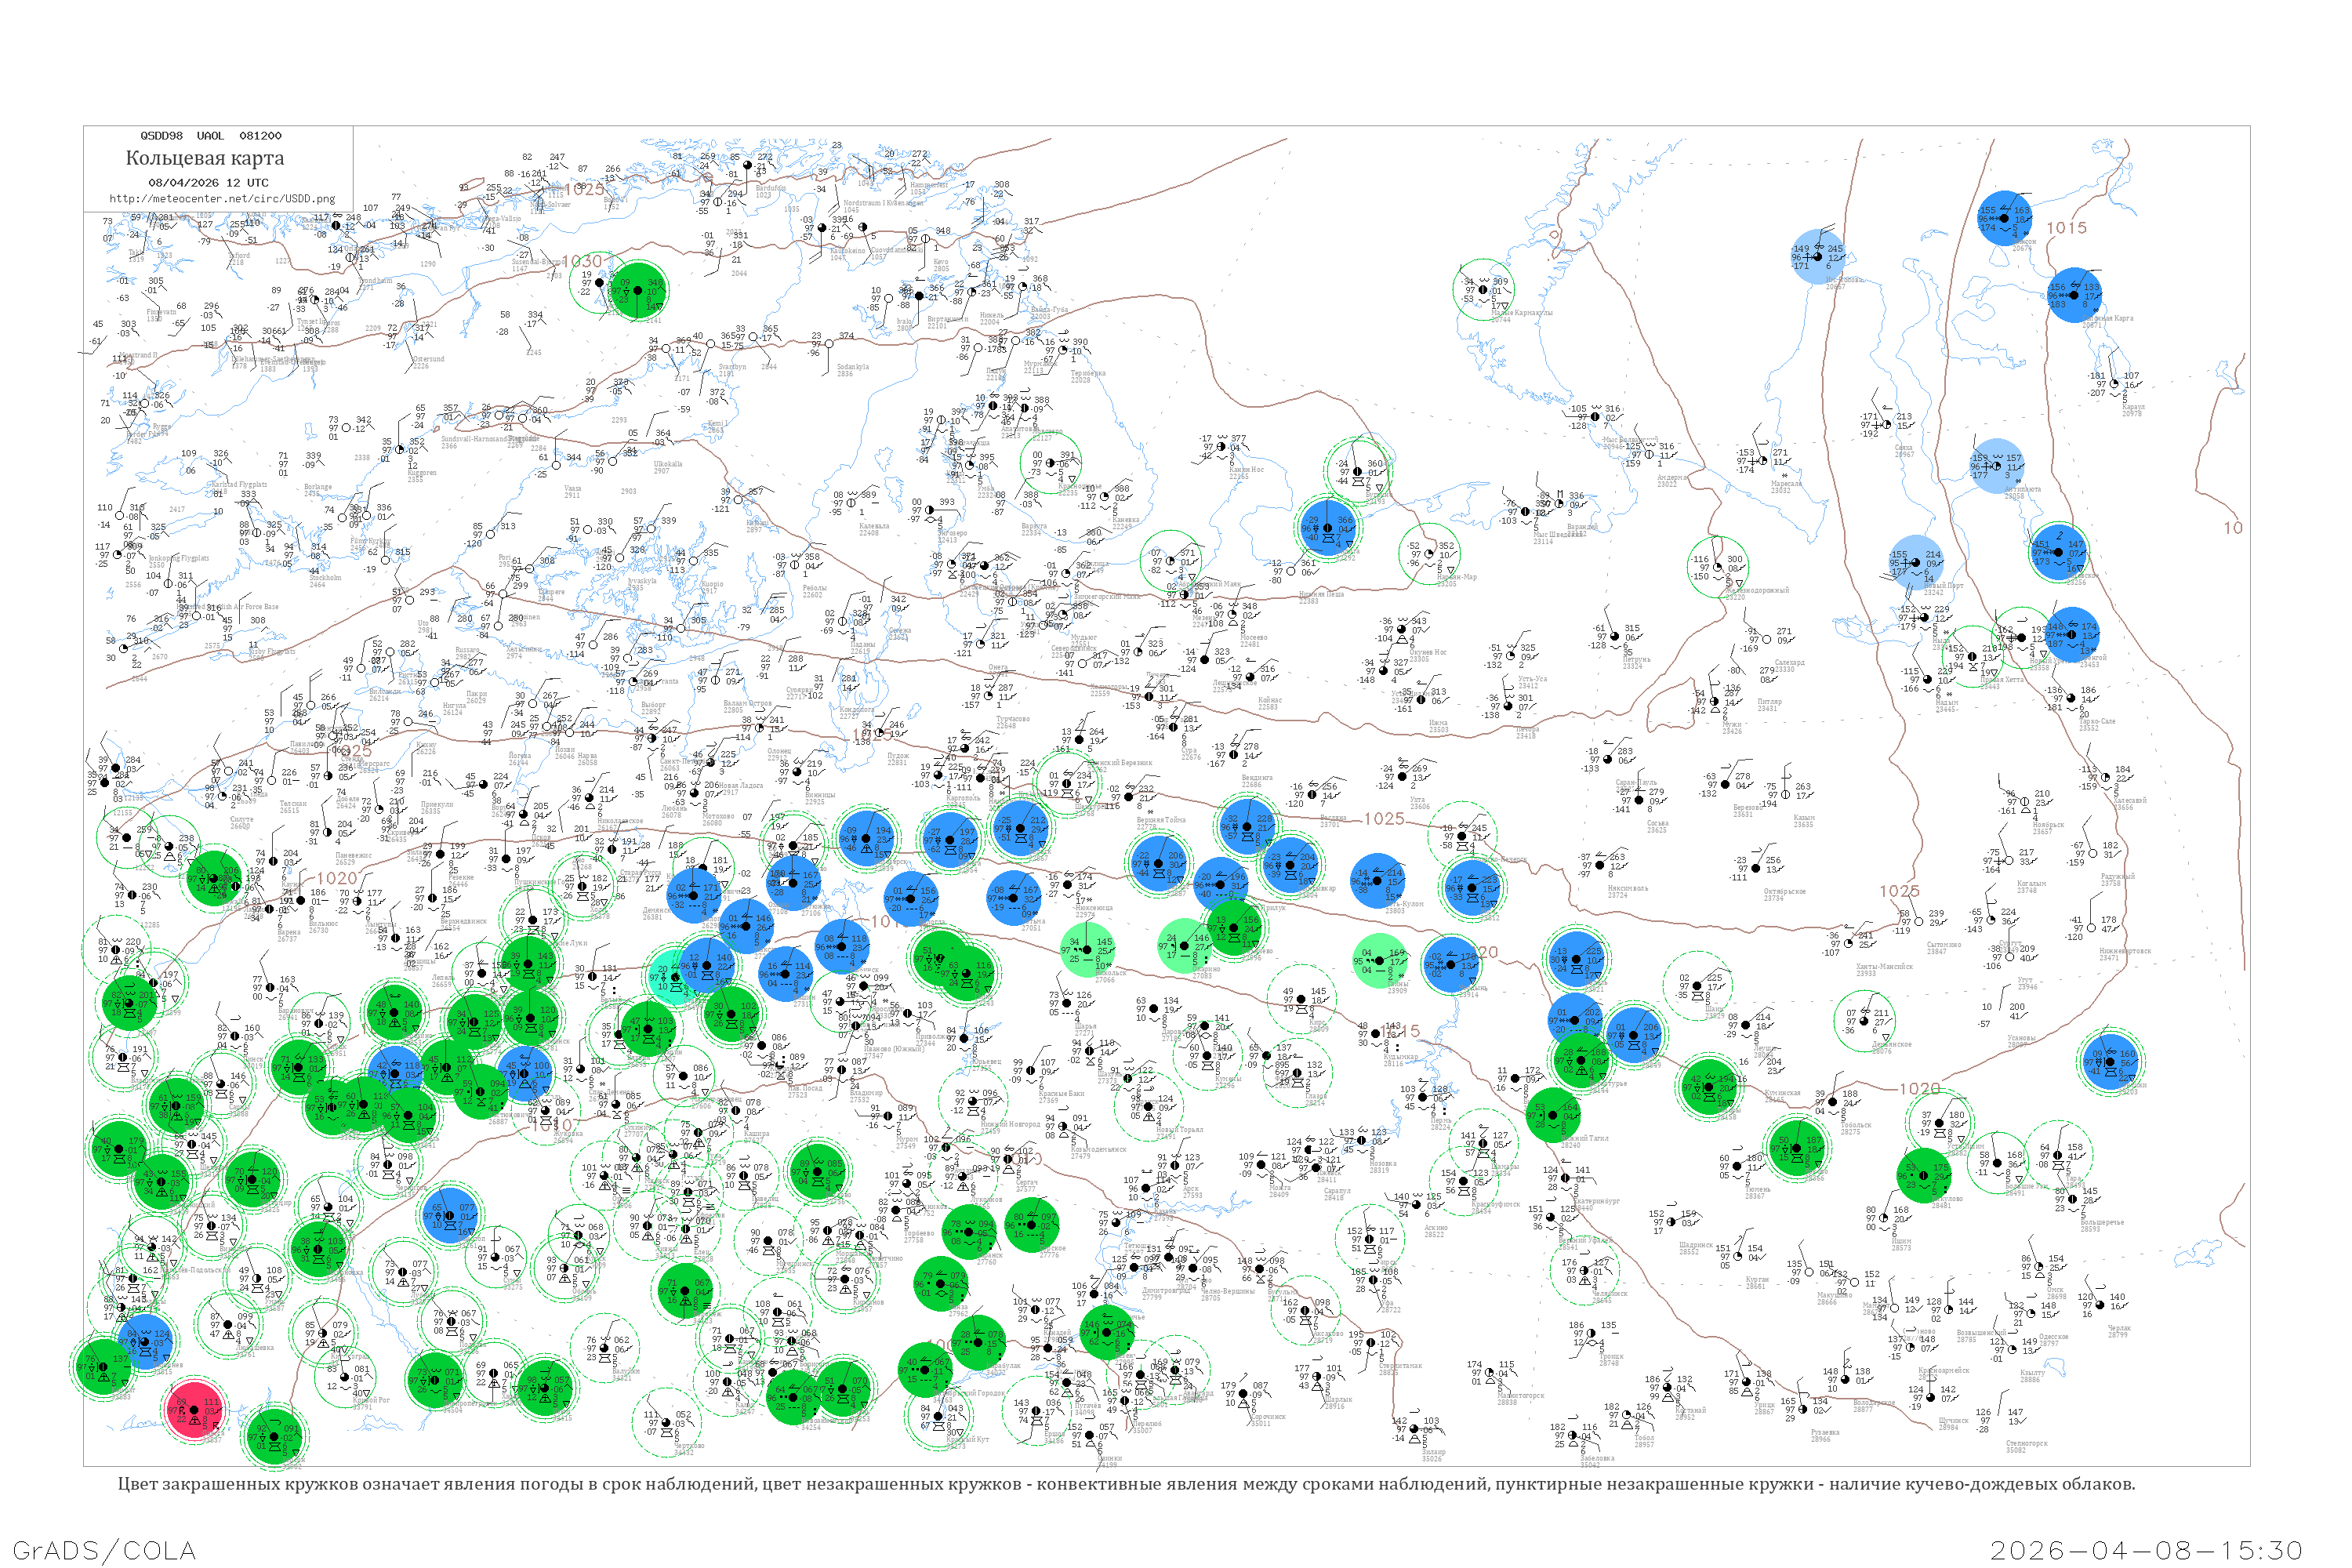This screenshot has width=2352, height=1568.
Task: Select the blue Уренгой station circle
Action: (2072, 634)
